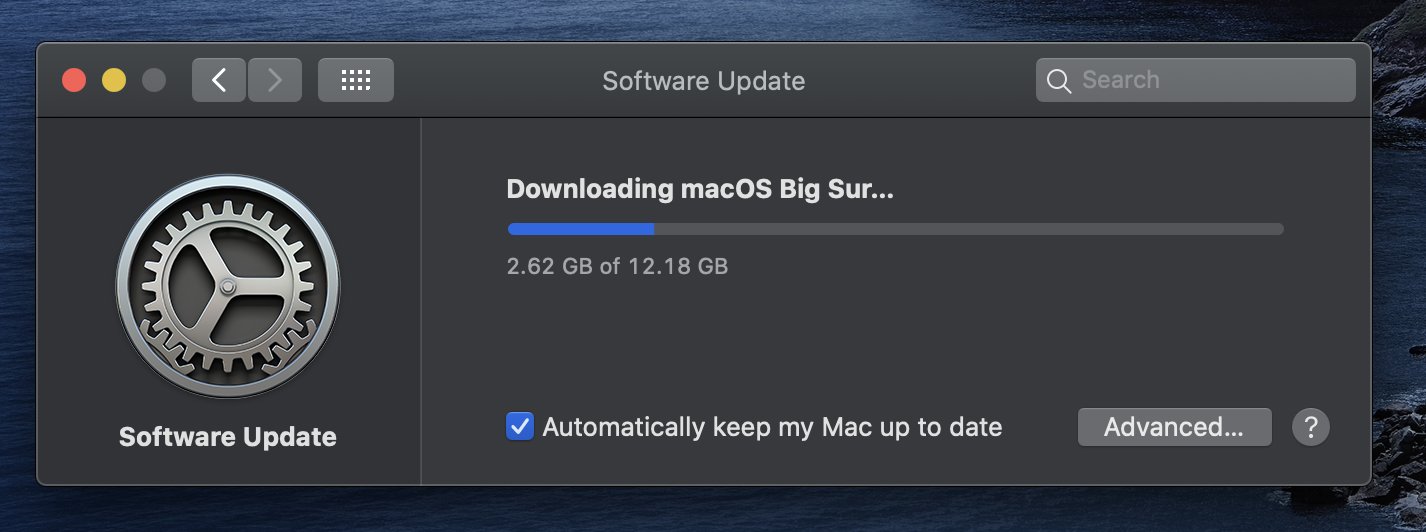Go back to previous preferences pane
This screenshot has width=1426, height=532.
pos(219,80)
